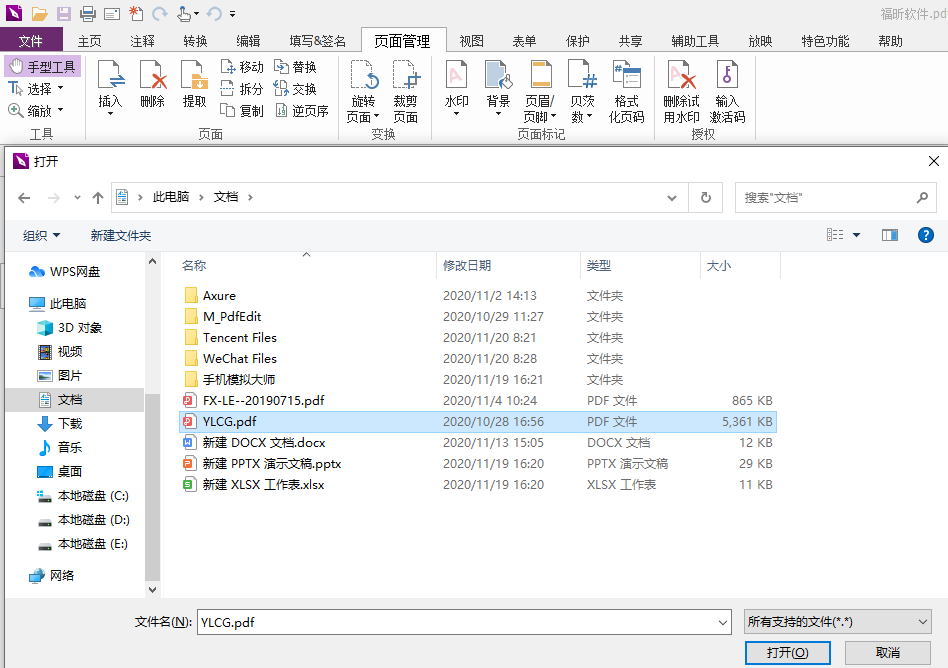Switch to the 填写&签名 fill and sign tab

coord(317,41)
